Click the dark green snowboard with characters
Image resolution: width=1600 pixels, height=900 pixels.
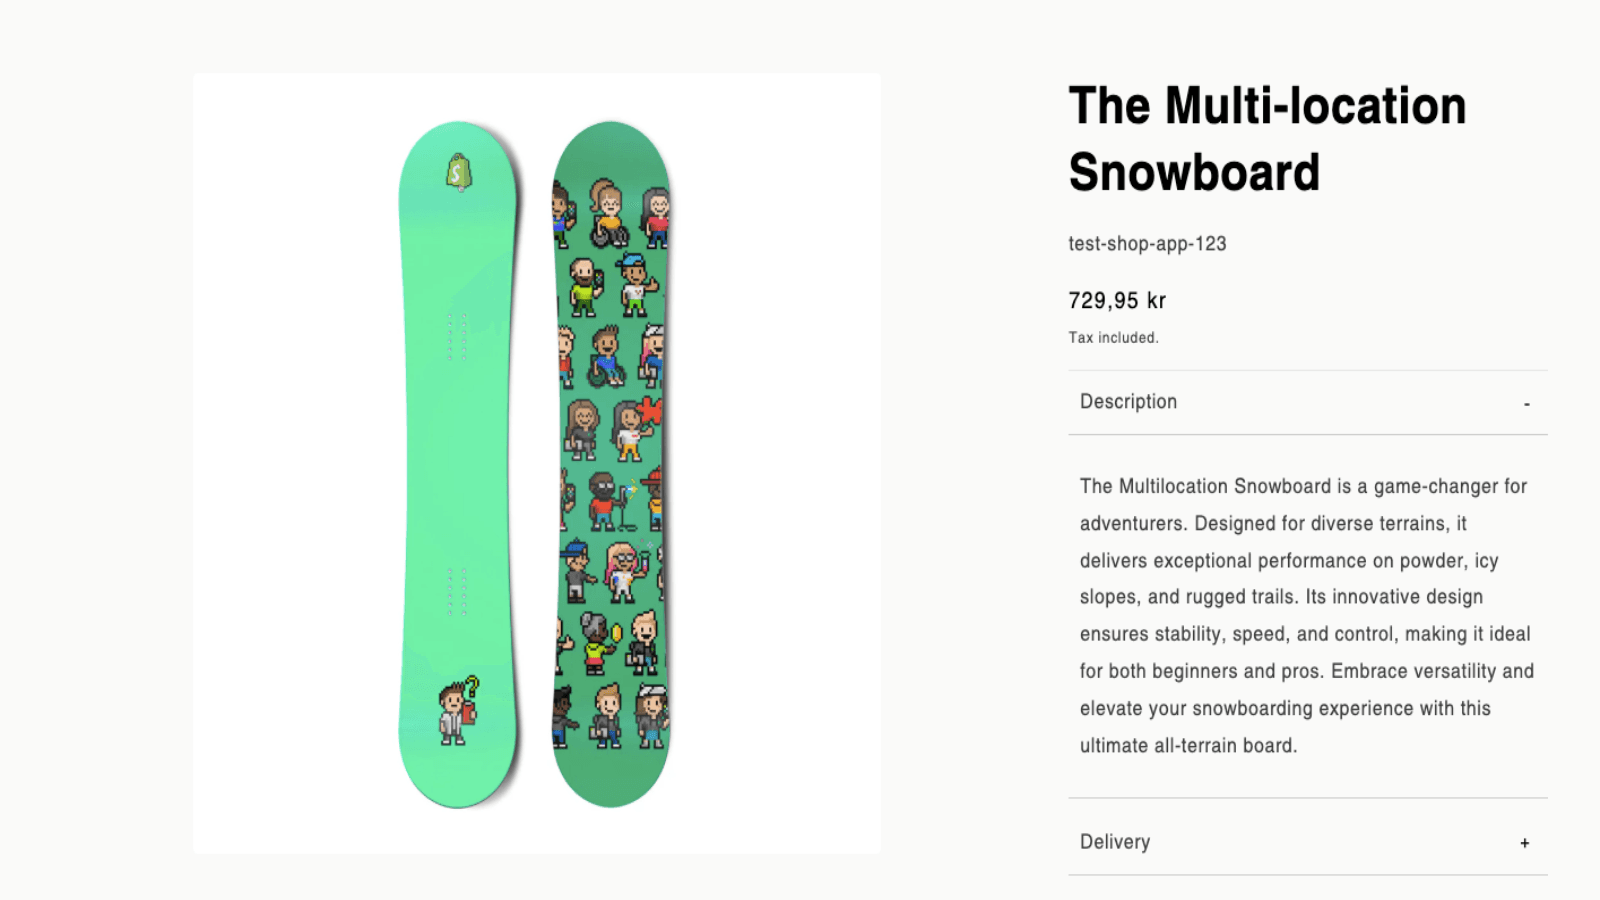tap(611, 464)
